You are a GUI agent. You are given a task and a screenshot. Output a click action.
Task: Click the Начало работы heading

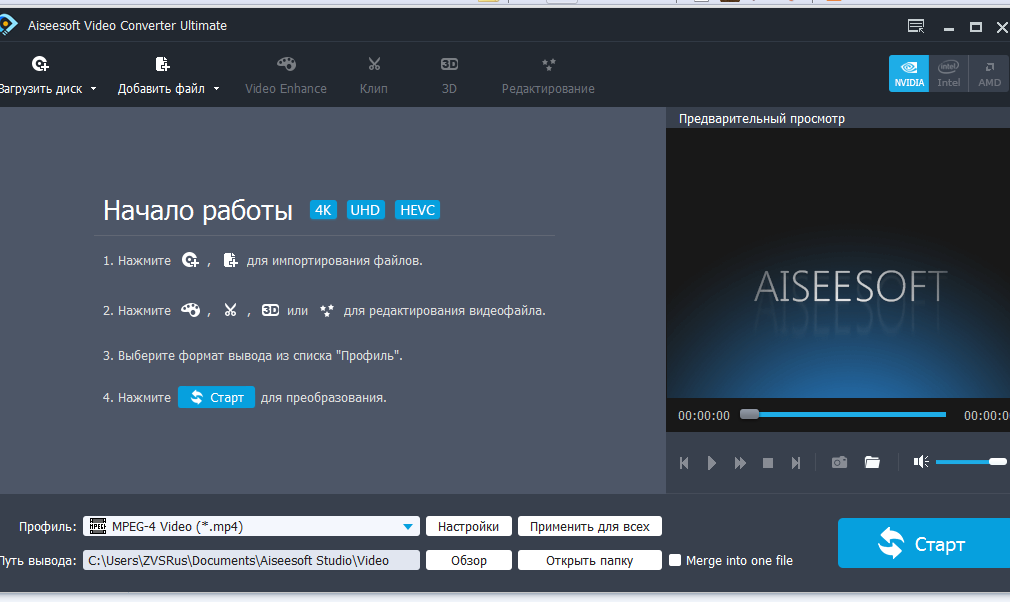[x=198, y=211]
